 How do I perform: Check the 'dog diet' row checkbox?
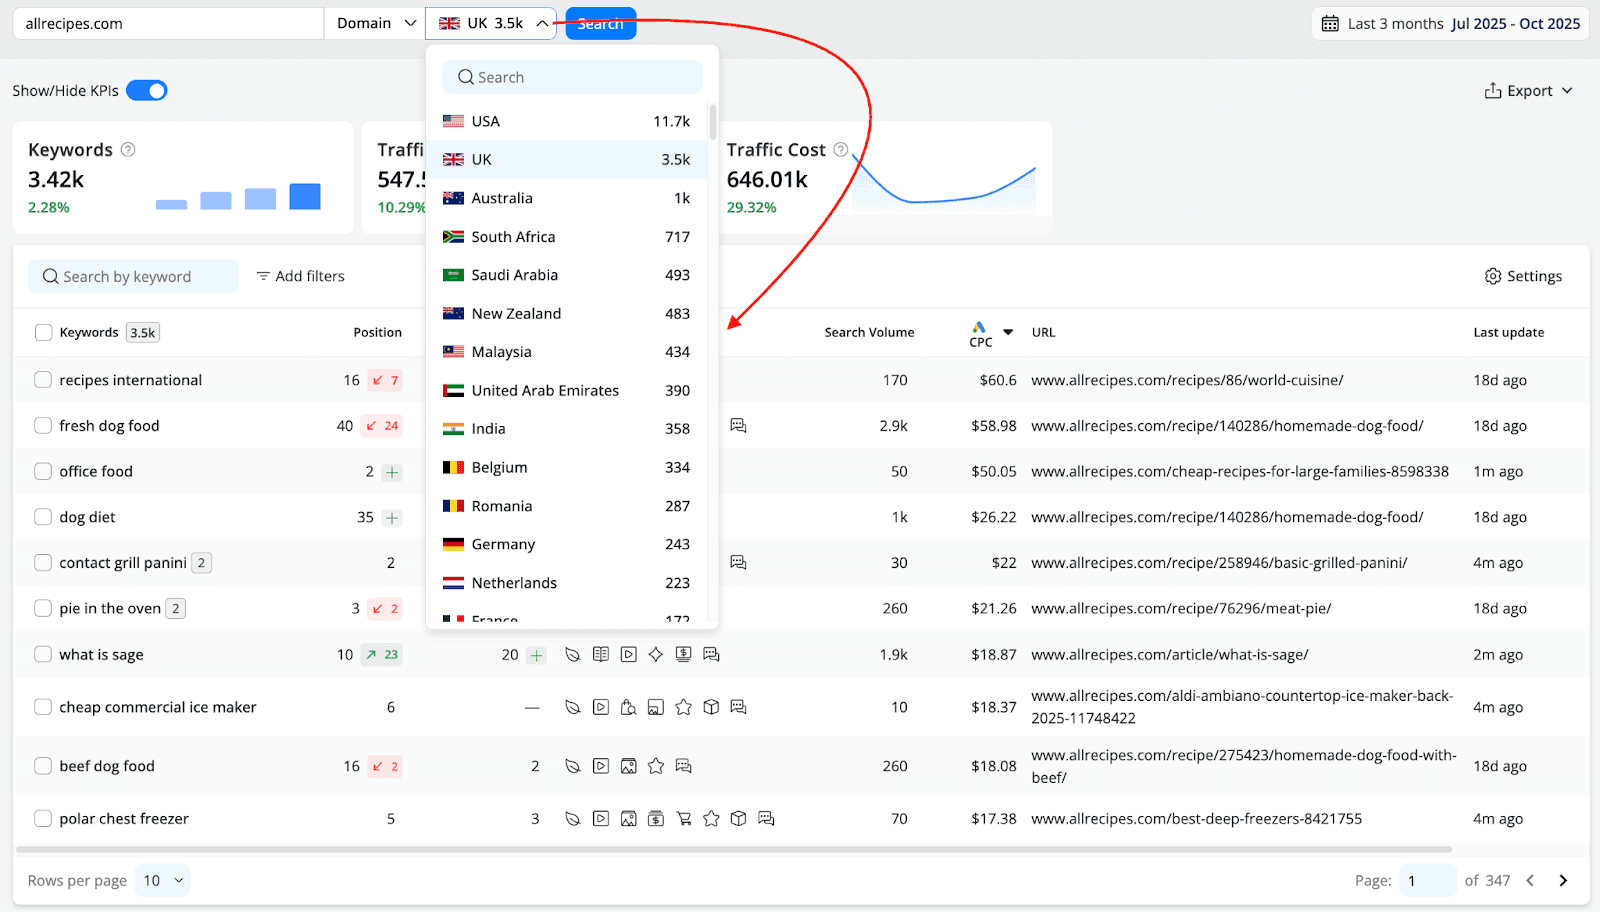43,517
